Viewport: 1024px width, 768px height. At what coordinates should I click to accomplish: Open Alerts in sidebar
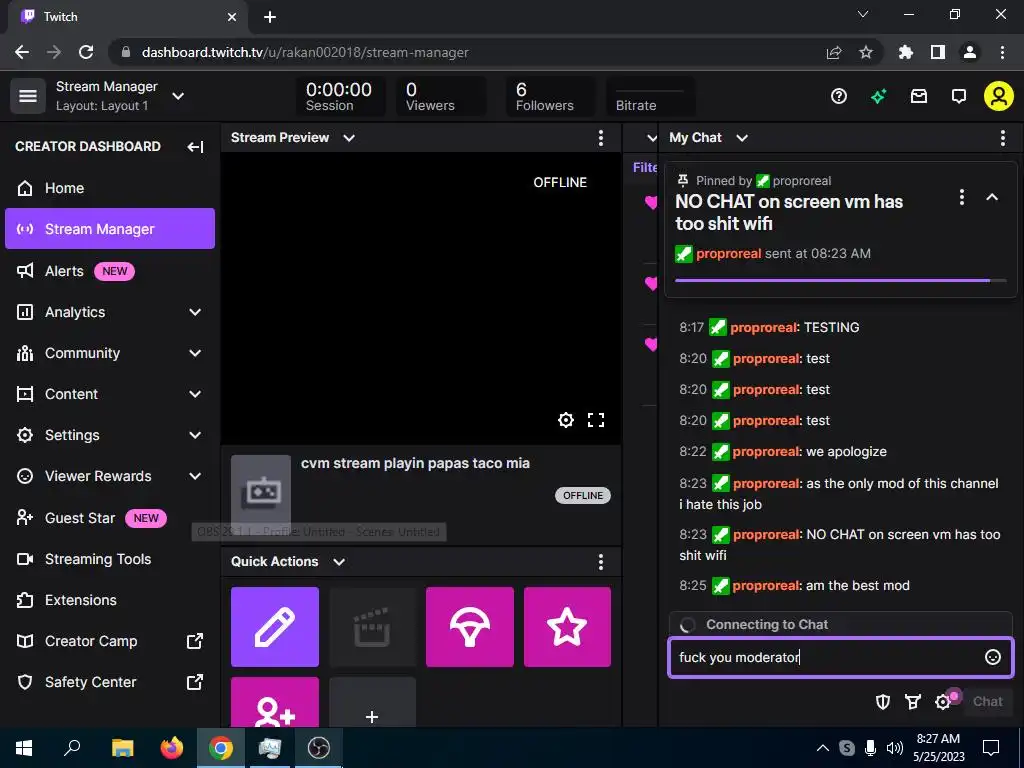click(x=110, y=271)
